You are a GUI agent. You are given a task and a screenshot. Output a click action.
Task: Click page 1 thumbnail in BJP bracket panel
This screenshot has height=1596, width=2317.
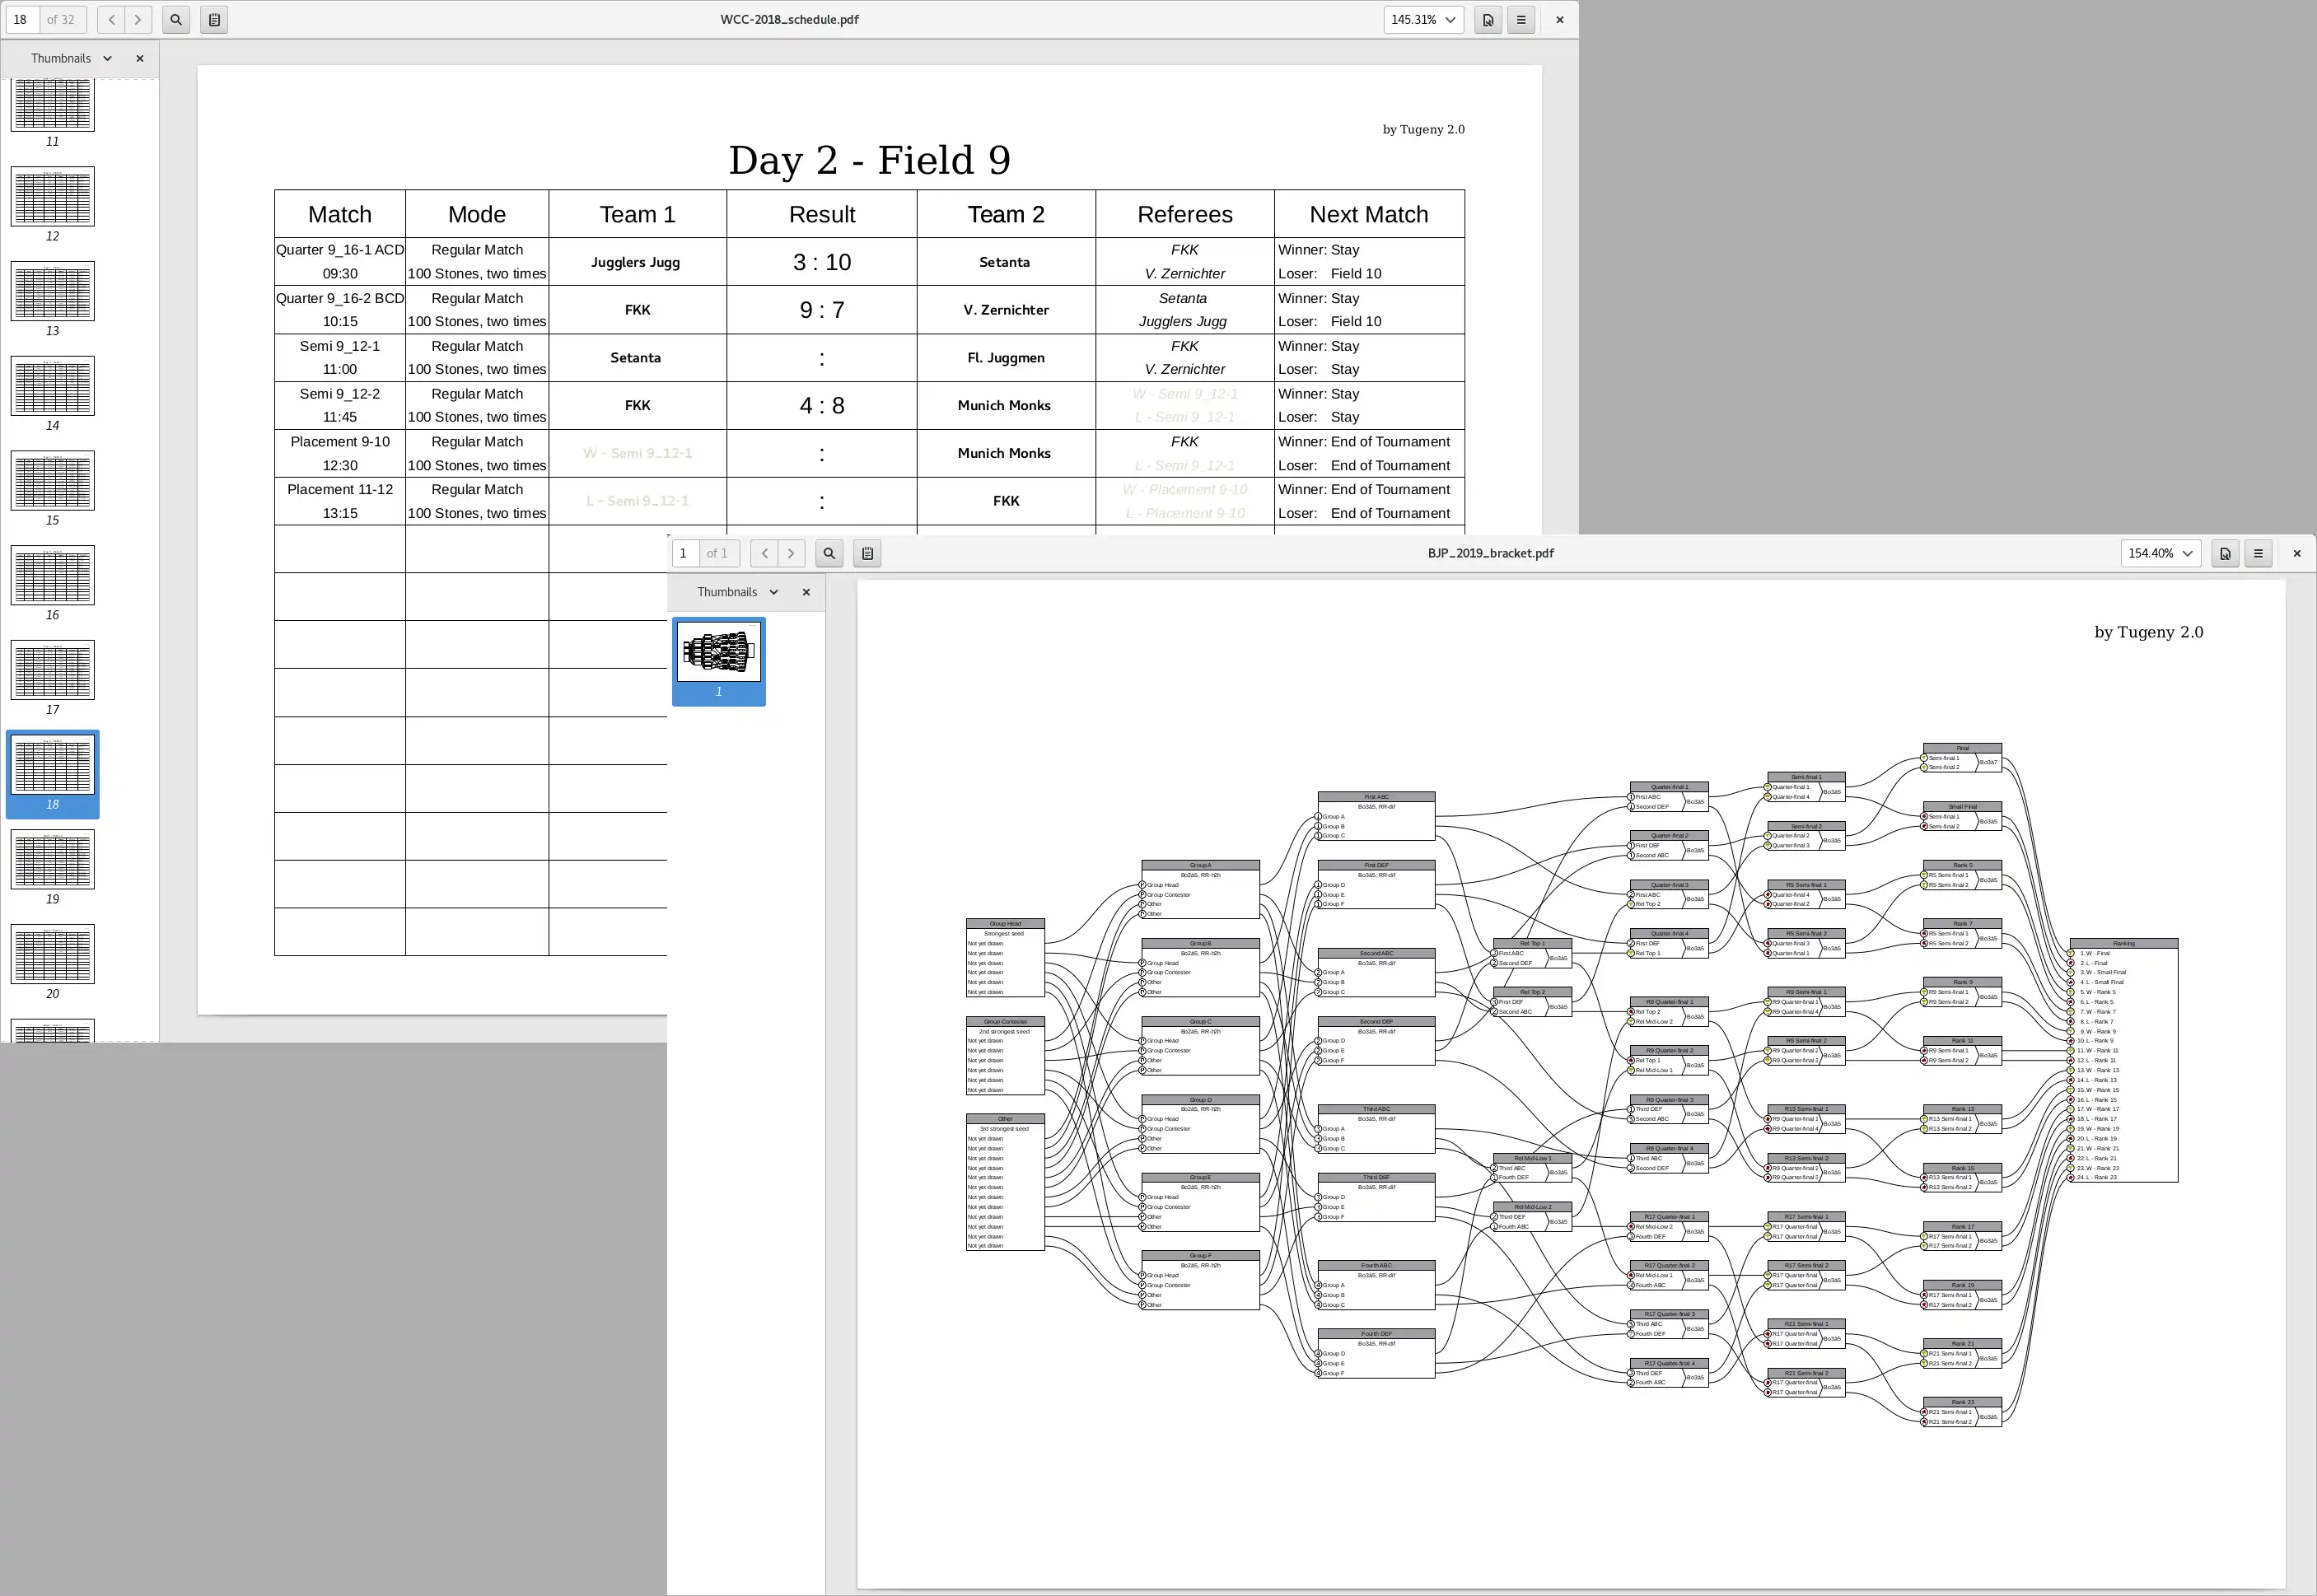pyautogui.click(x=722, y=653)
